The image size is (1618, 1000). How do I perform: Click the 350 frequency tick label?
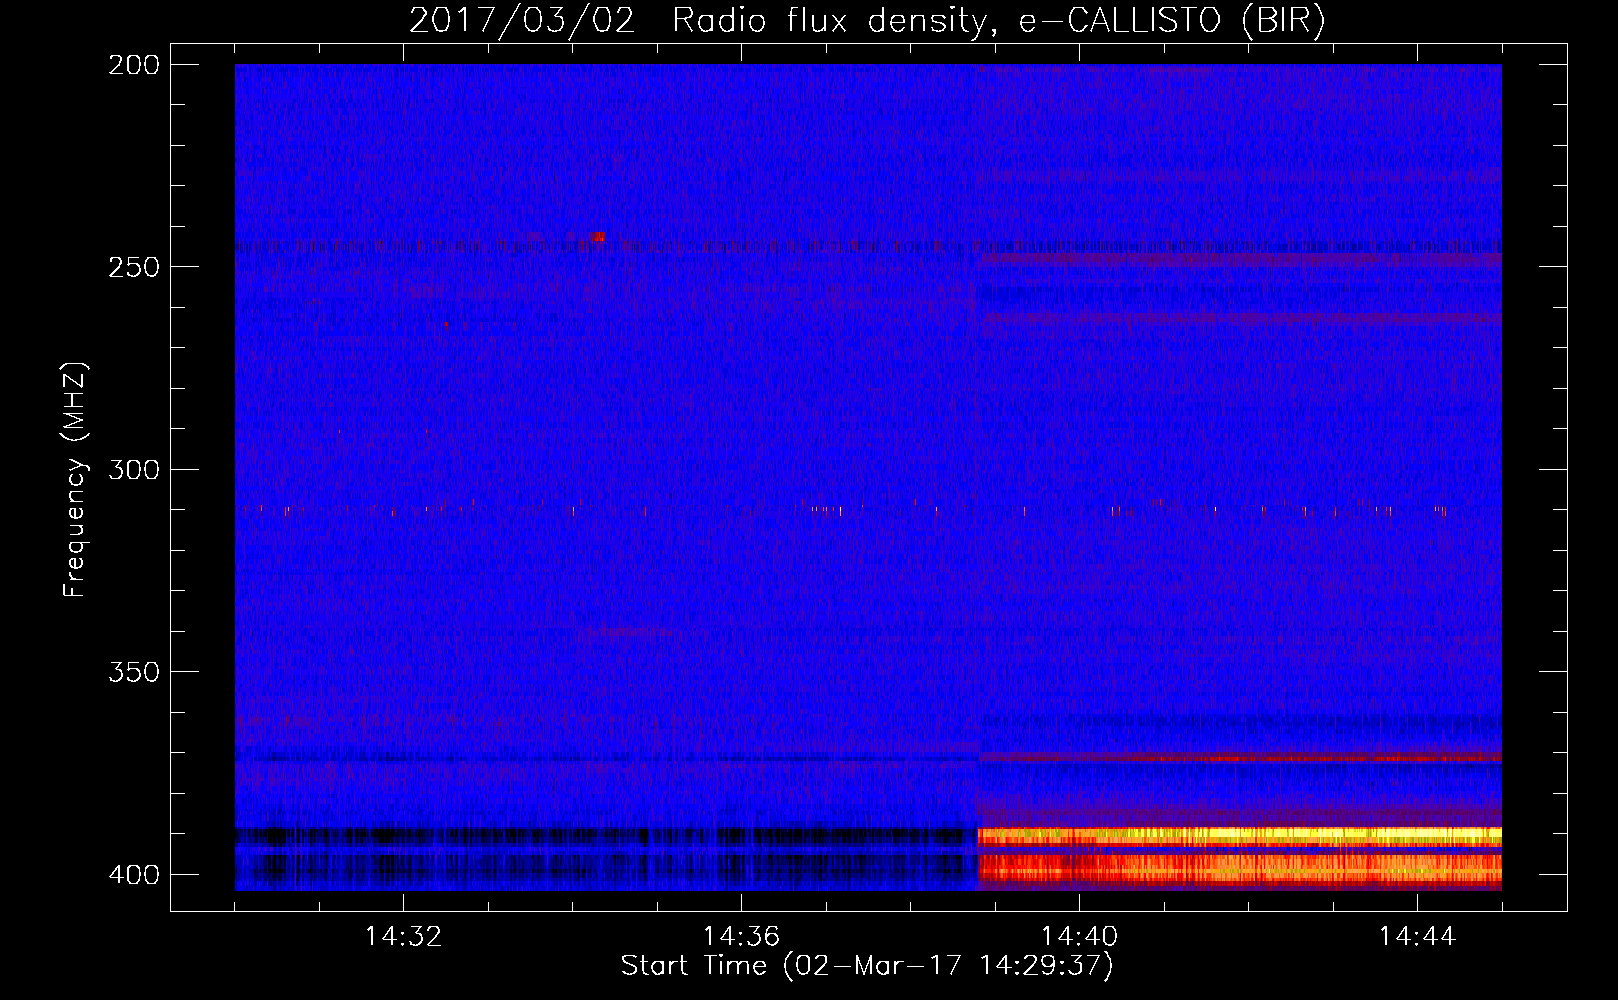point(134,672)
